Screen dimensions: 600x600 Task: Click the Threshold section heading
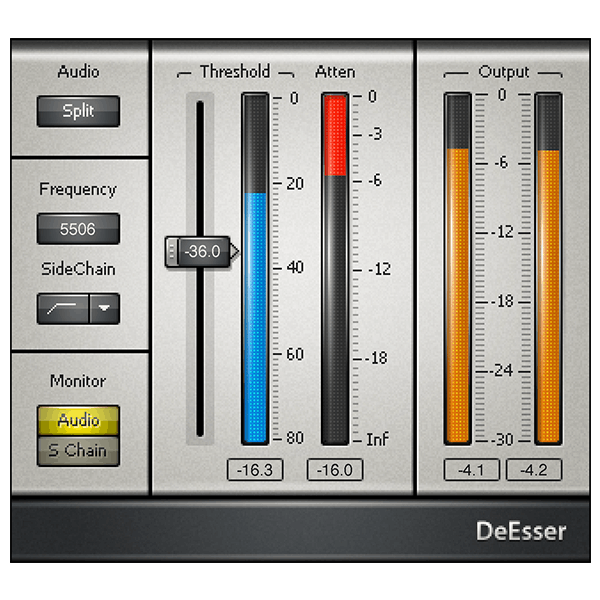[234, 72]
